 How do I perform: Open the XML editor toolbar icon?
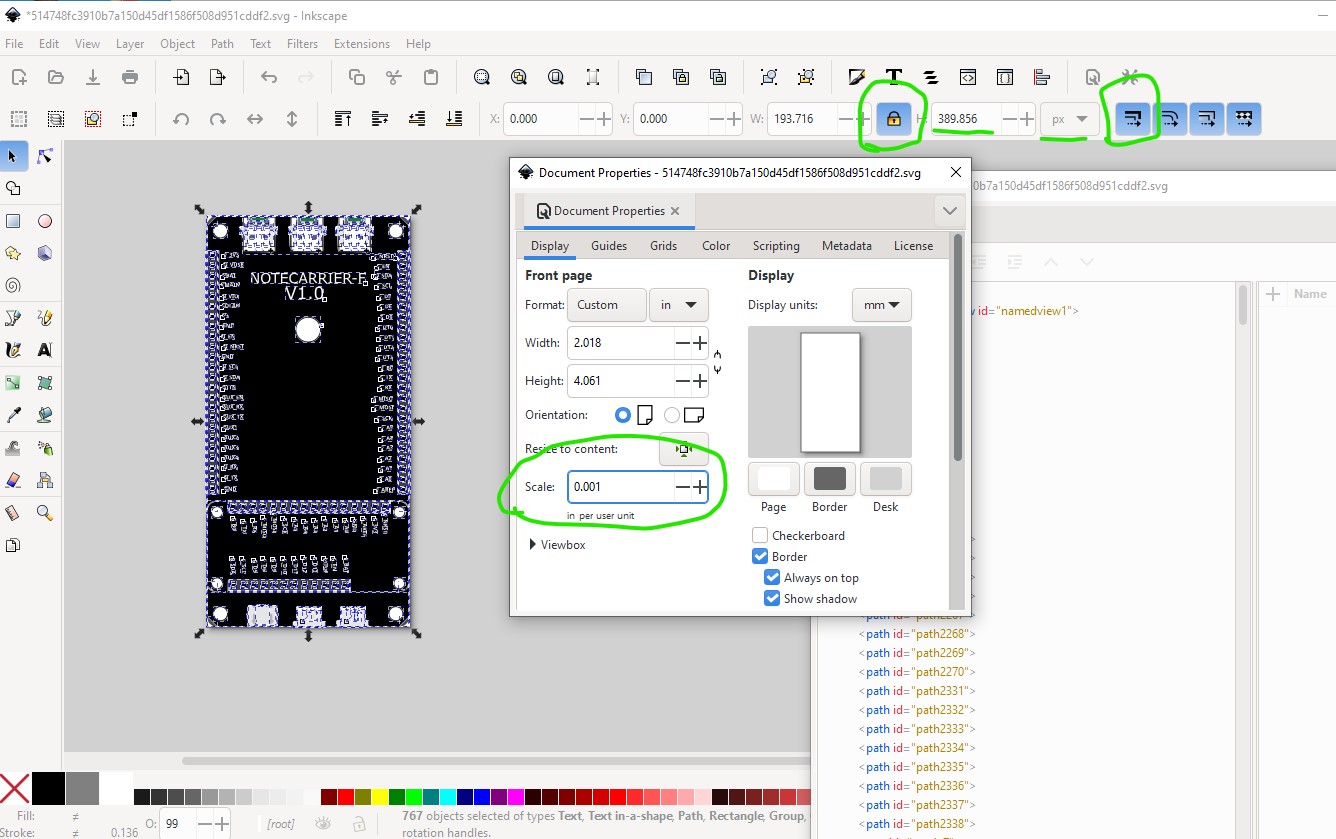[968, 77]
